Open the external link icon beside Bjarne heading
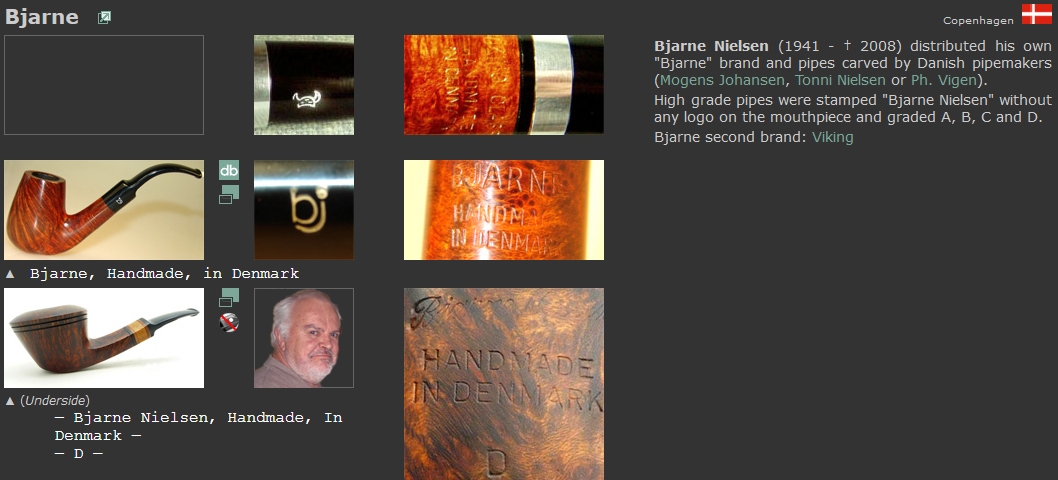The width and height of the screenshot is (1058, 480). pyautogui.click(x=104, y=18)
